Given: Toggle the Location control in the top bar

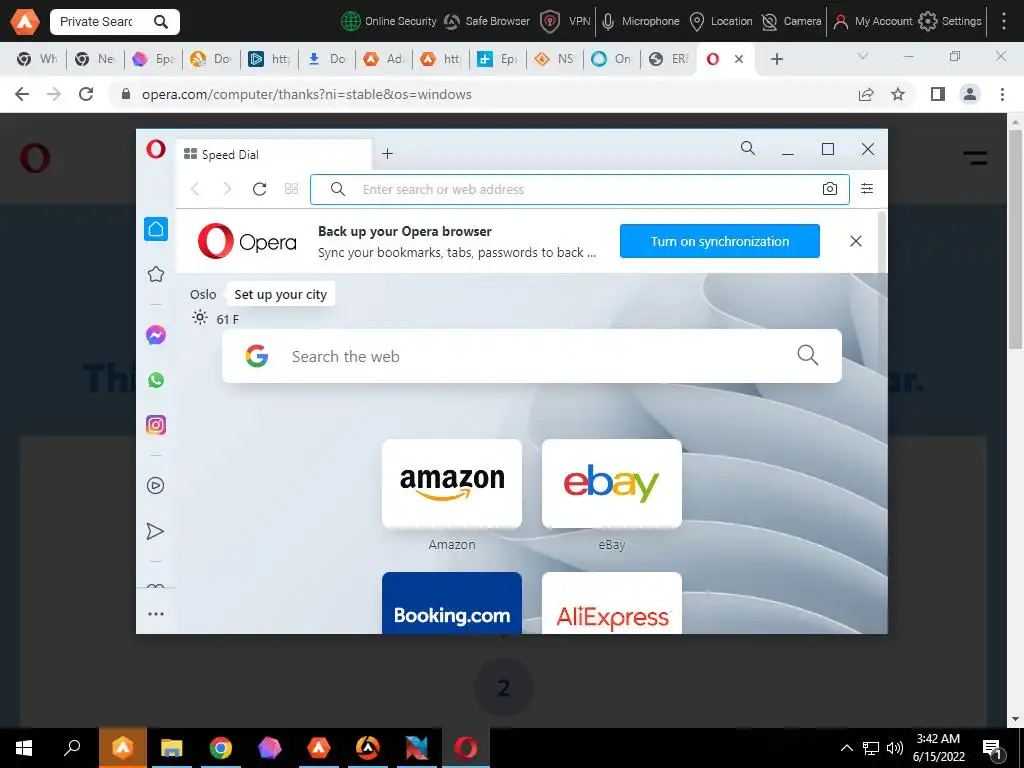Looking at the screenshot, I should click(721, 22).
